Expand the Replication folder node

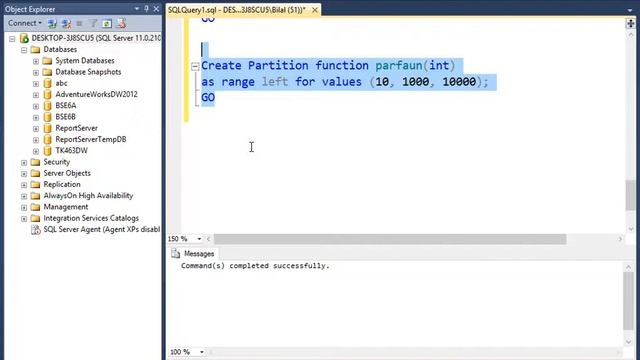(x=24, y=185)
